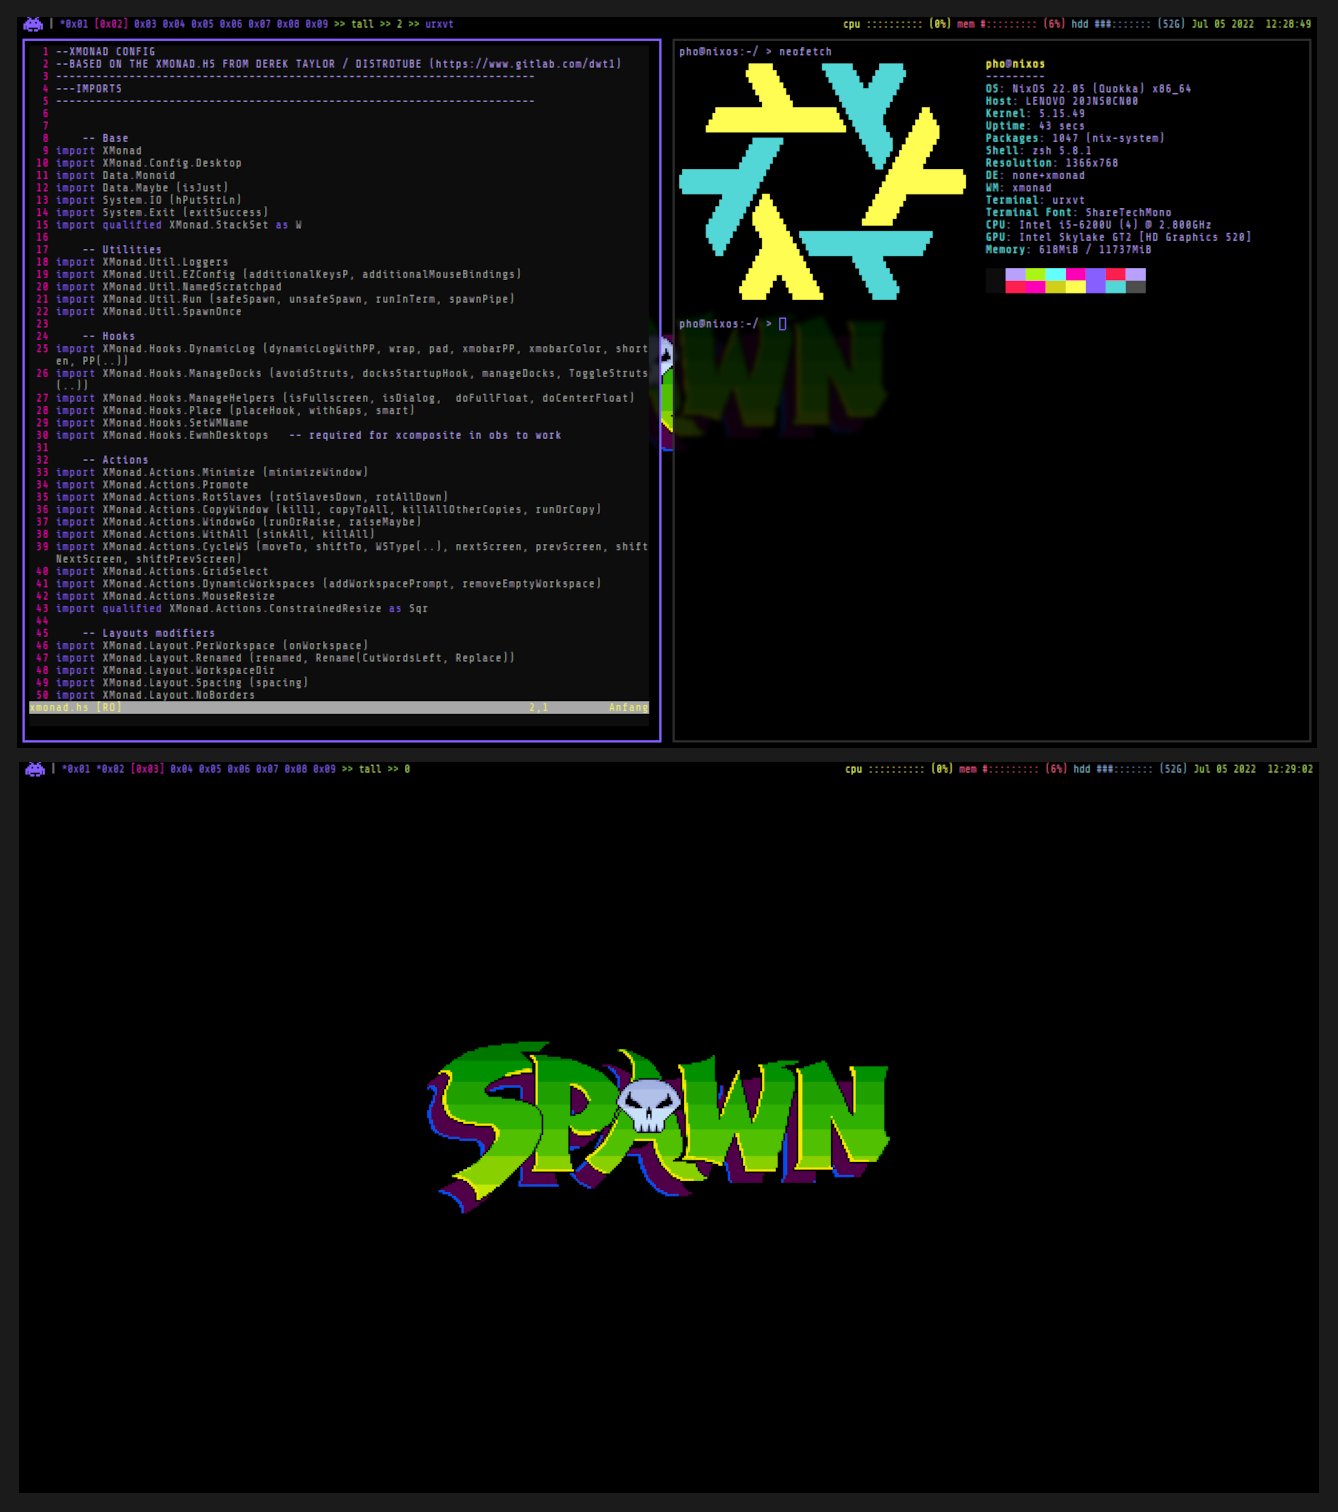
Task: Click the neofetch command prompt line
Action: pyautogui.click(x=755, y=52)
